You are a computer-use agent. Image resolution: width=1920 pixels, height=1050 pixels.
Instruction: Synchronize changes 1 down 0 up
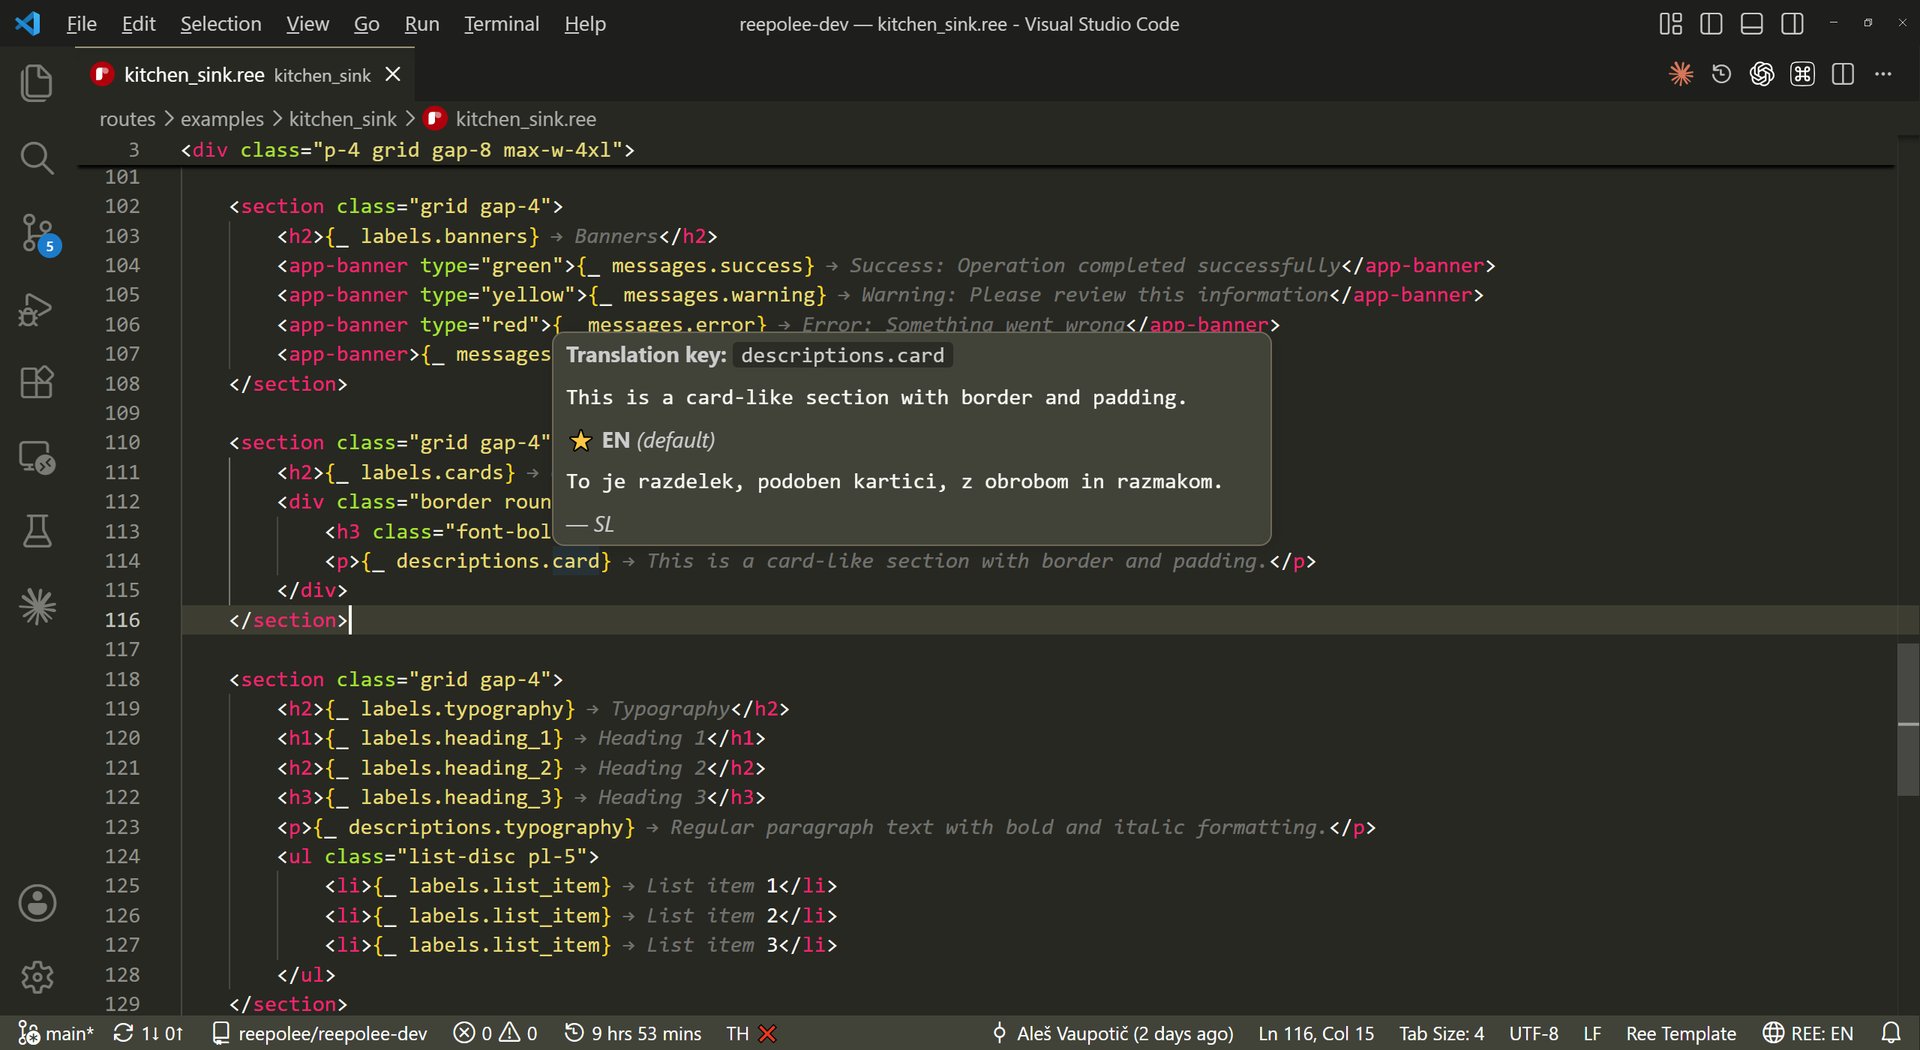point(148,1033)
